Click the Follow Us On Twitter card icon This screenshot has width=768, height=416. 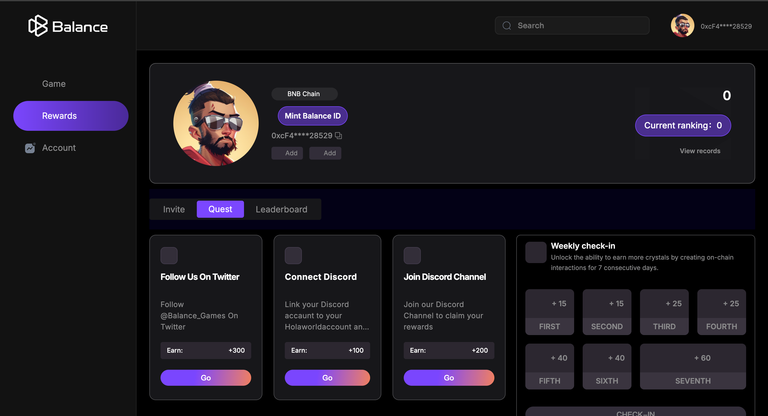169,255
